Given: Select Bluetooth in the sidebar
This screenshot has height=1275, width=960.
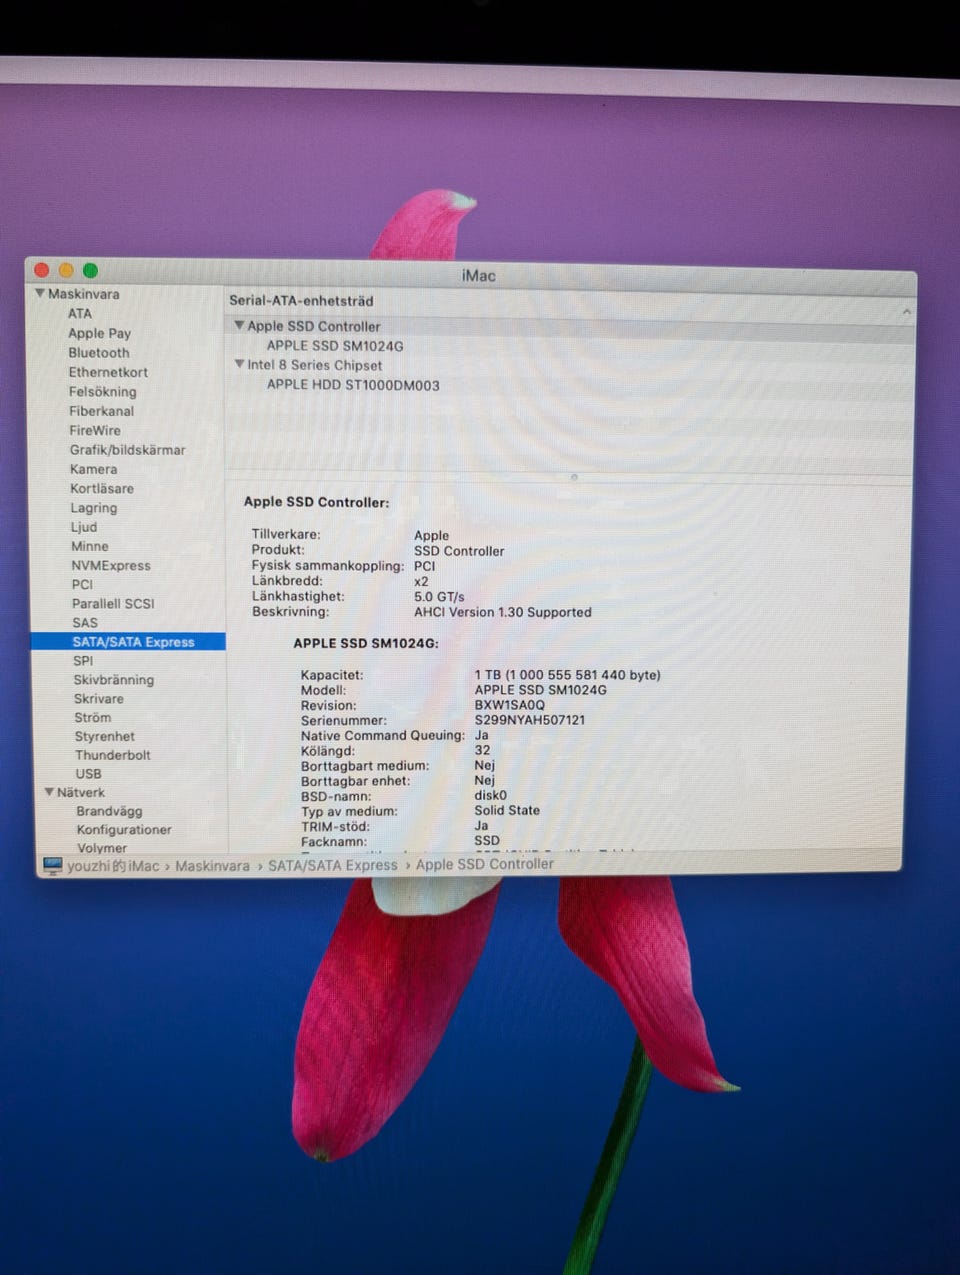Looking at the screenshot, I should [x=99, y=352].
